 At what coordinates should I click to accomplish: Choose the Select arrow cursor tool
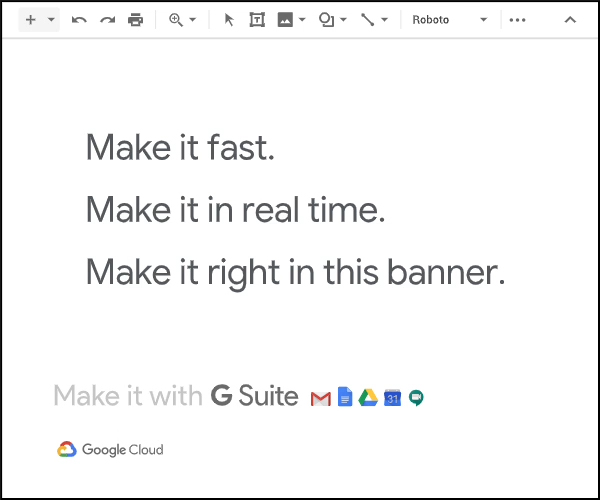click(x=229, y=20)
